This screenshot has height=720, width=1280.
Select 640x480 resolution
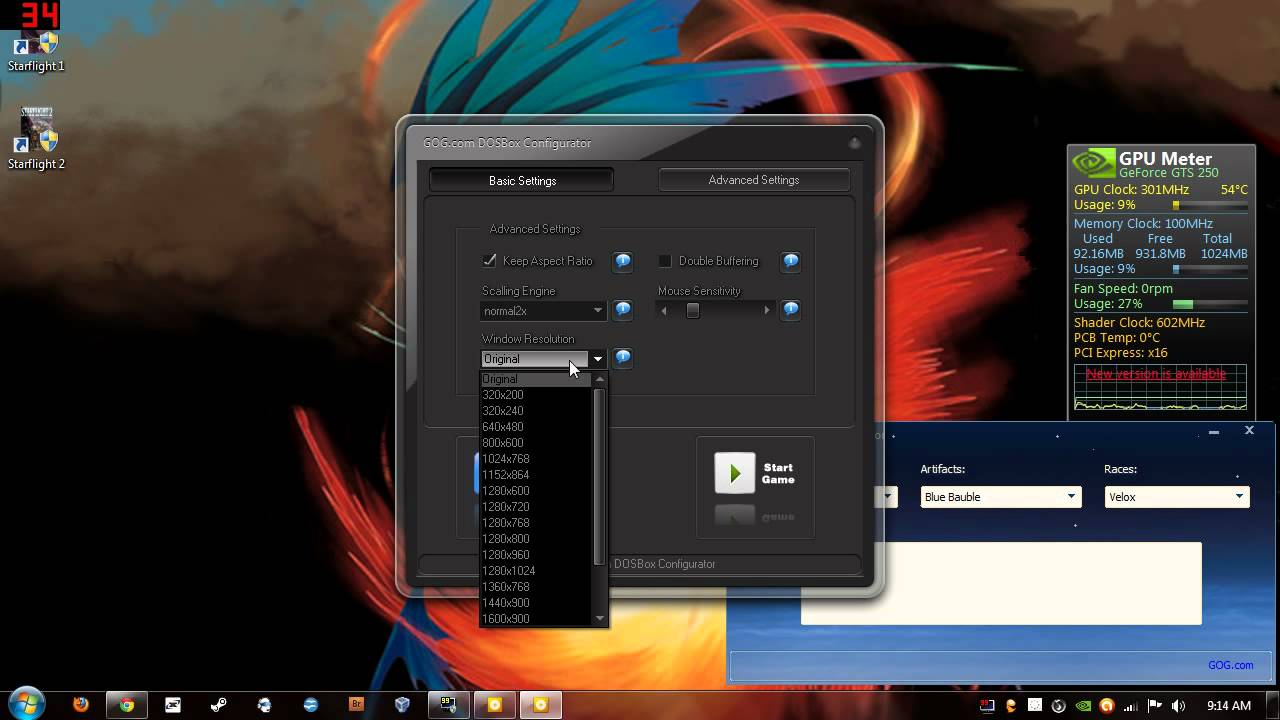(x=536, y=427)
